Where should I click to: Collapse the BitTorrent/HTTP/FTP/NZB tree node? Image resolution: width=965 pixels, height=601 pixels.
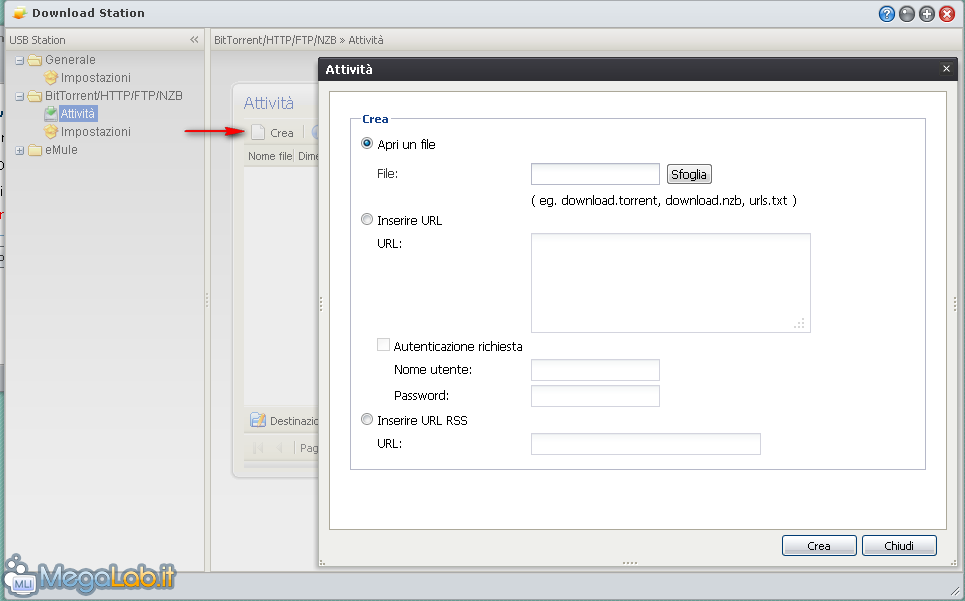pos(20,96)
